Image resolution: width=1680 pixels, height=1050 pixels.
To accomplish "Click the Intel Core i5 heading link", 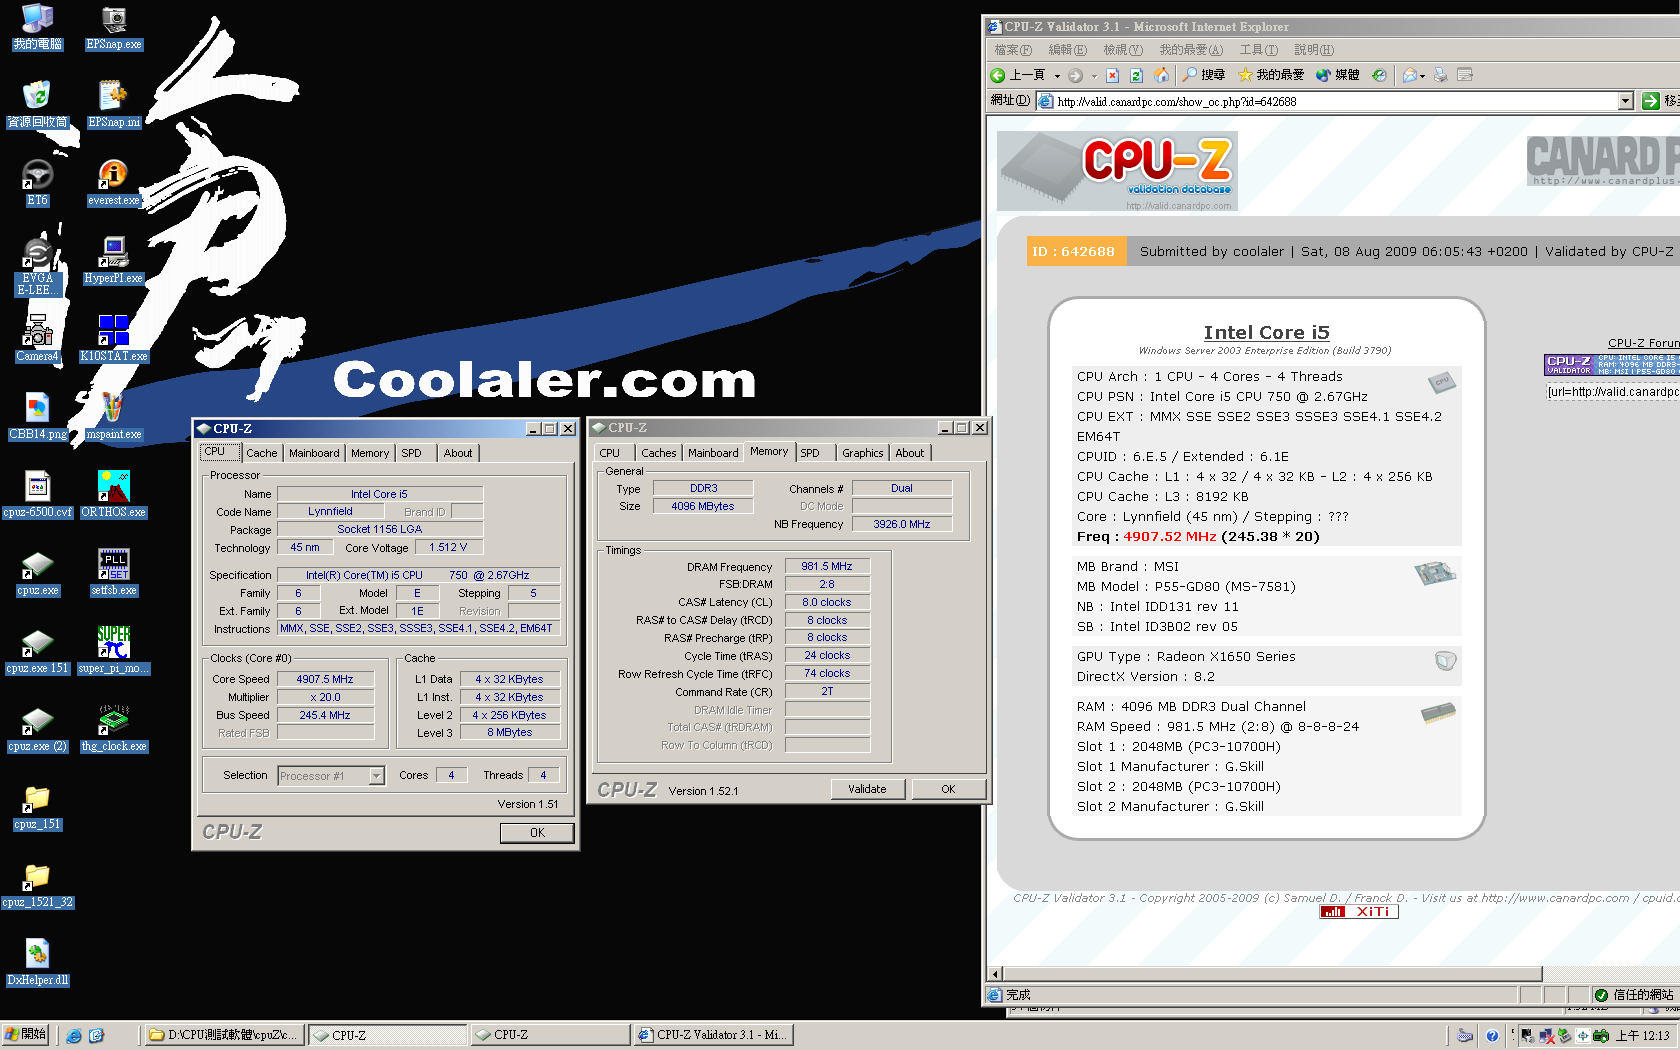I will tap(1266, 333).
